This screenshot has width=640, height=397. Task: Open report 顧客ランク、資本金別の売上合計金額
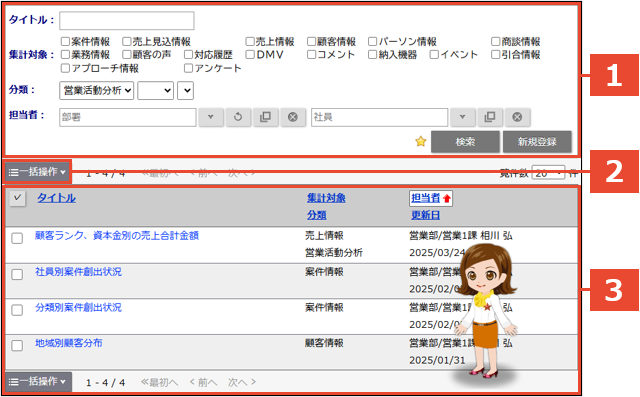117,235
